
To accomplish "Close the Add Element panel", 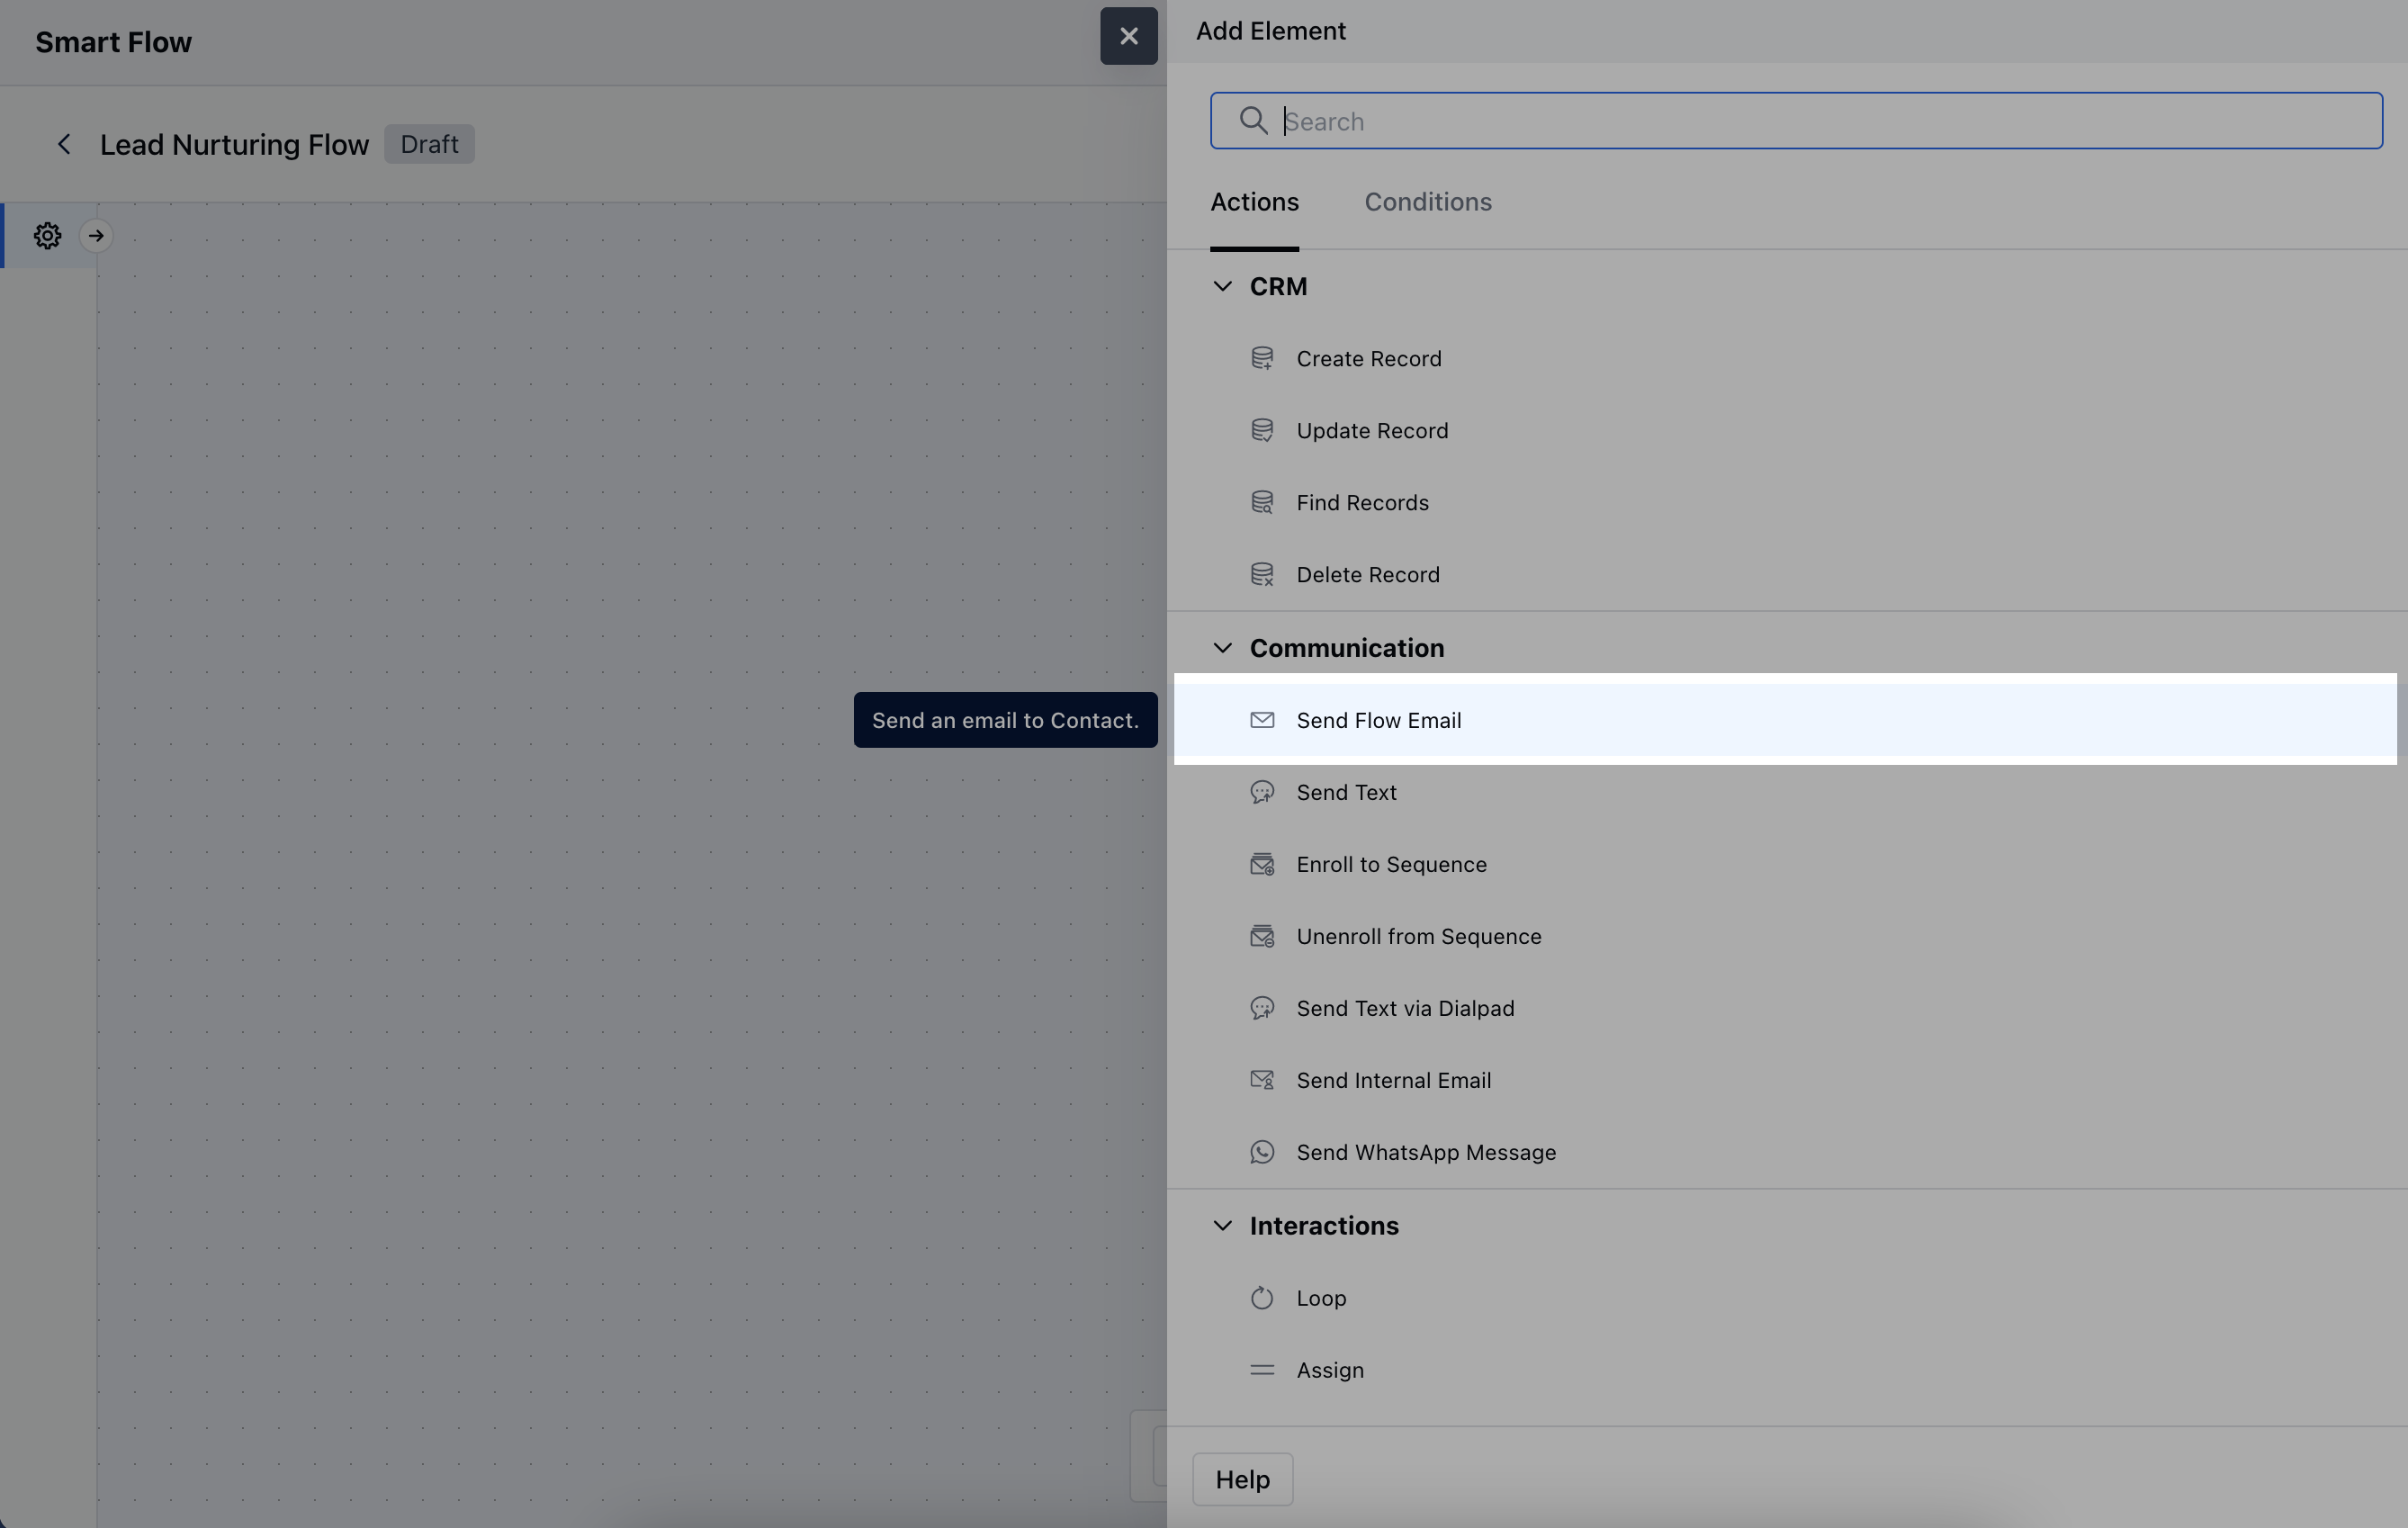I will 1128,37.
